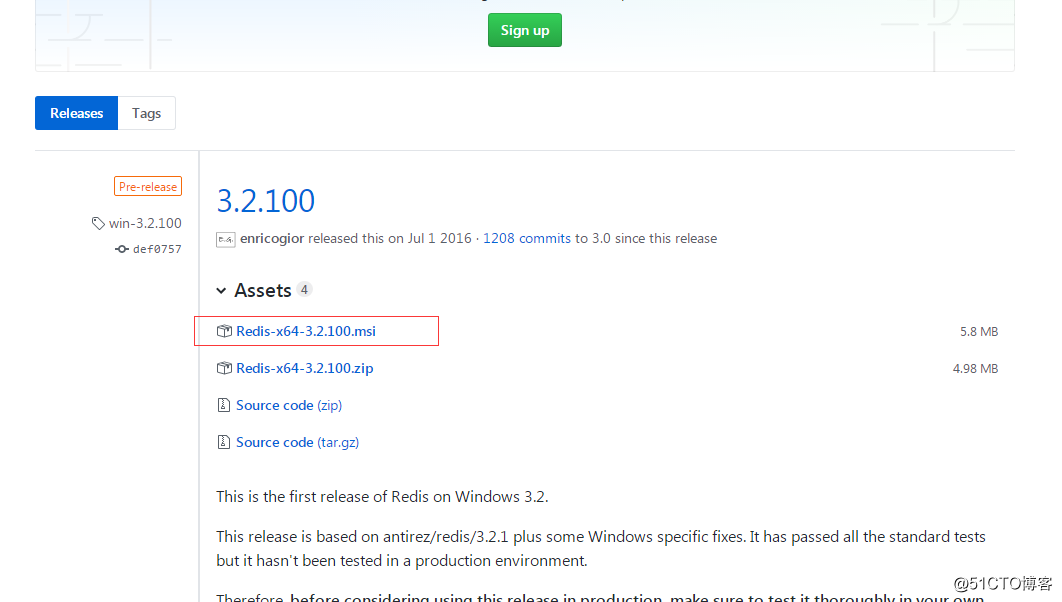Open the 1208 commits link
Screen dimensions: 1062x602
click(526, 238)
